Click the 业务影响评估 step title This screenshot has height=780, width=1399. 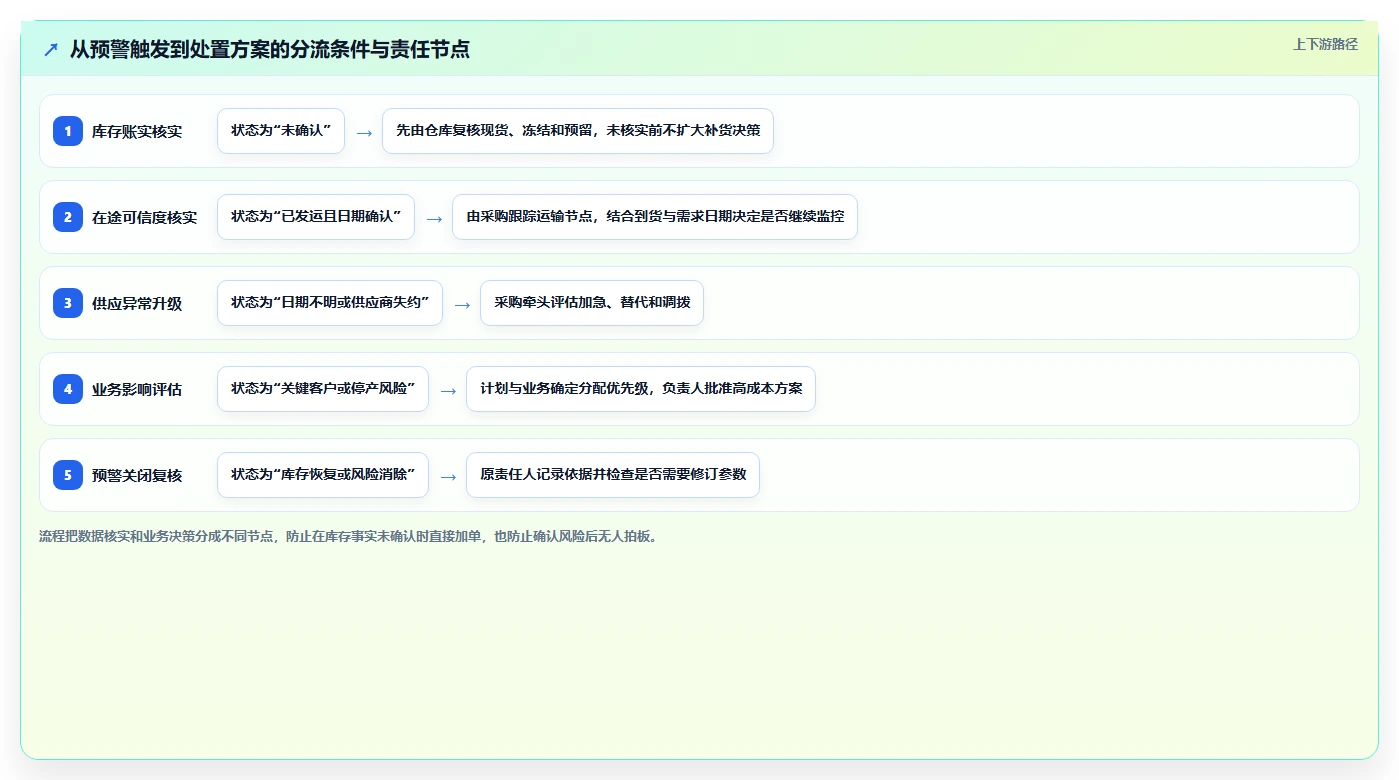[x=137, y=389]
